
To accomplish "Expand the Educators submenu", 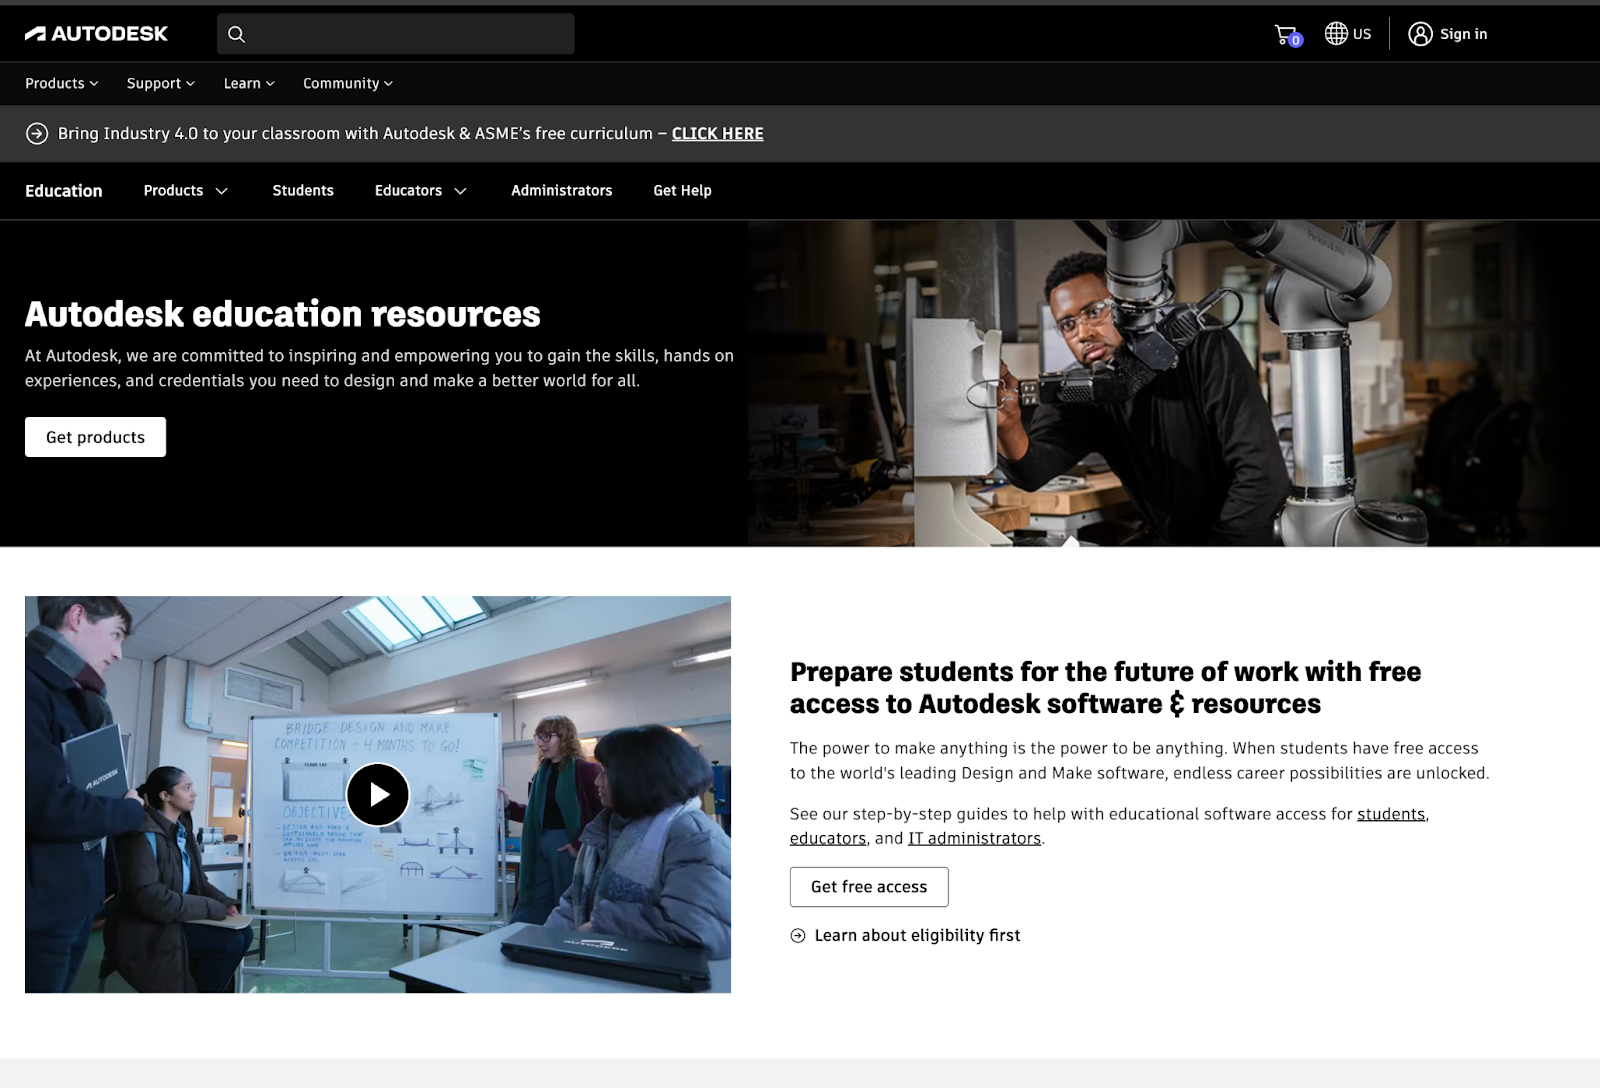I will point(420,191).
